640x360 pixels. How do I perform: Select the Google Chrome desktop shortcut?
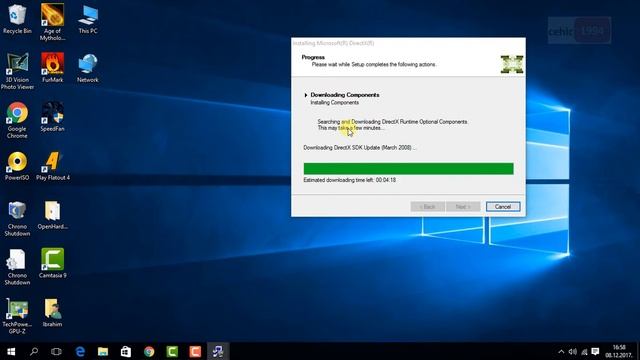click(x=17, y=120)
